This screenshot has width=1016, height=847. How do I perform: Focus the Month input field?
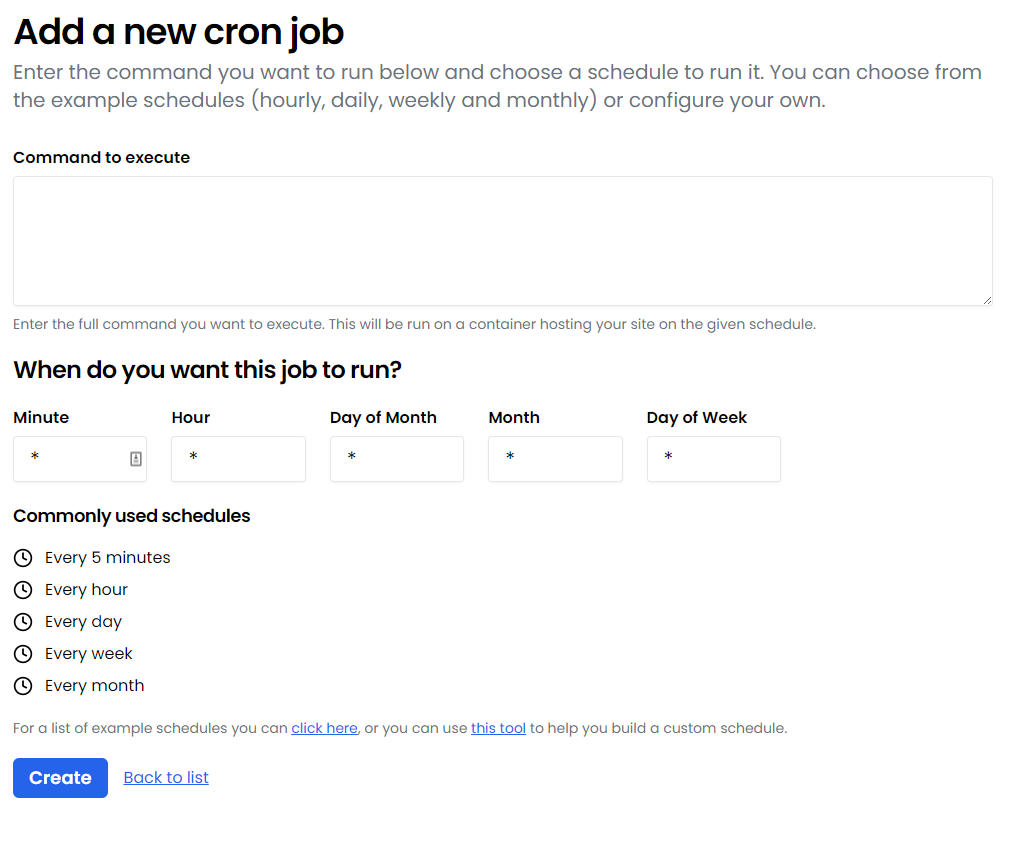(555, 459)
